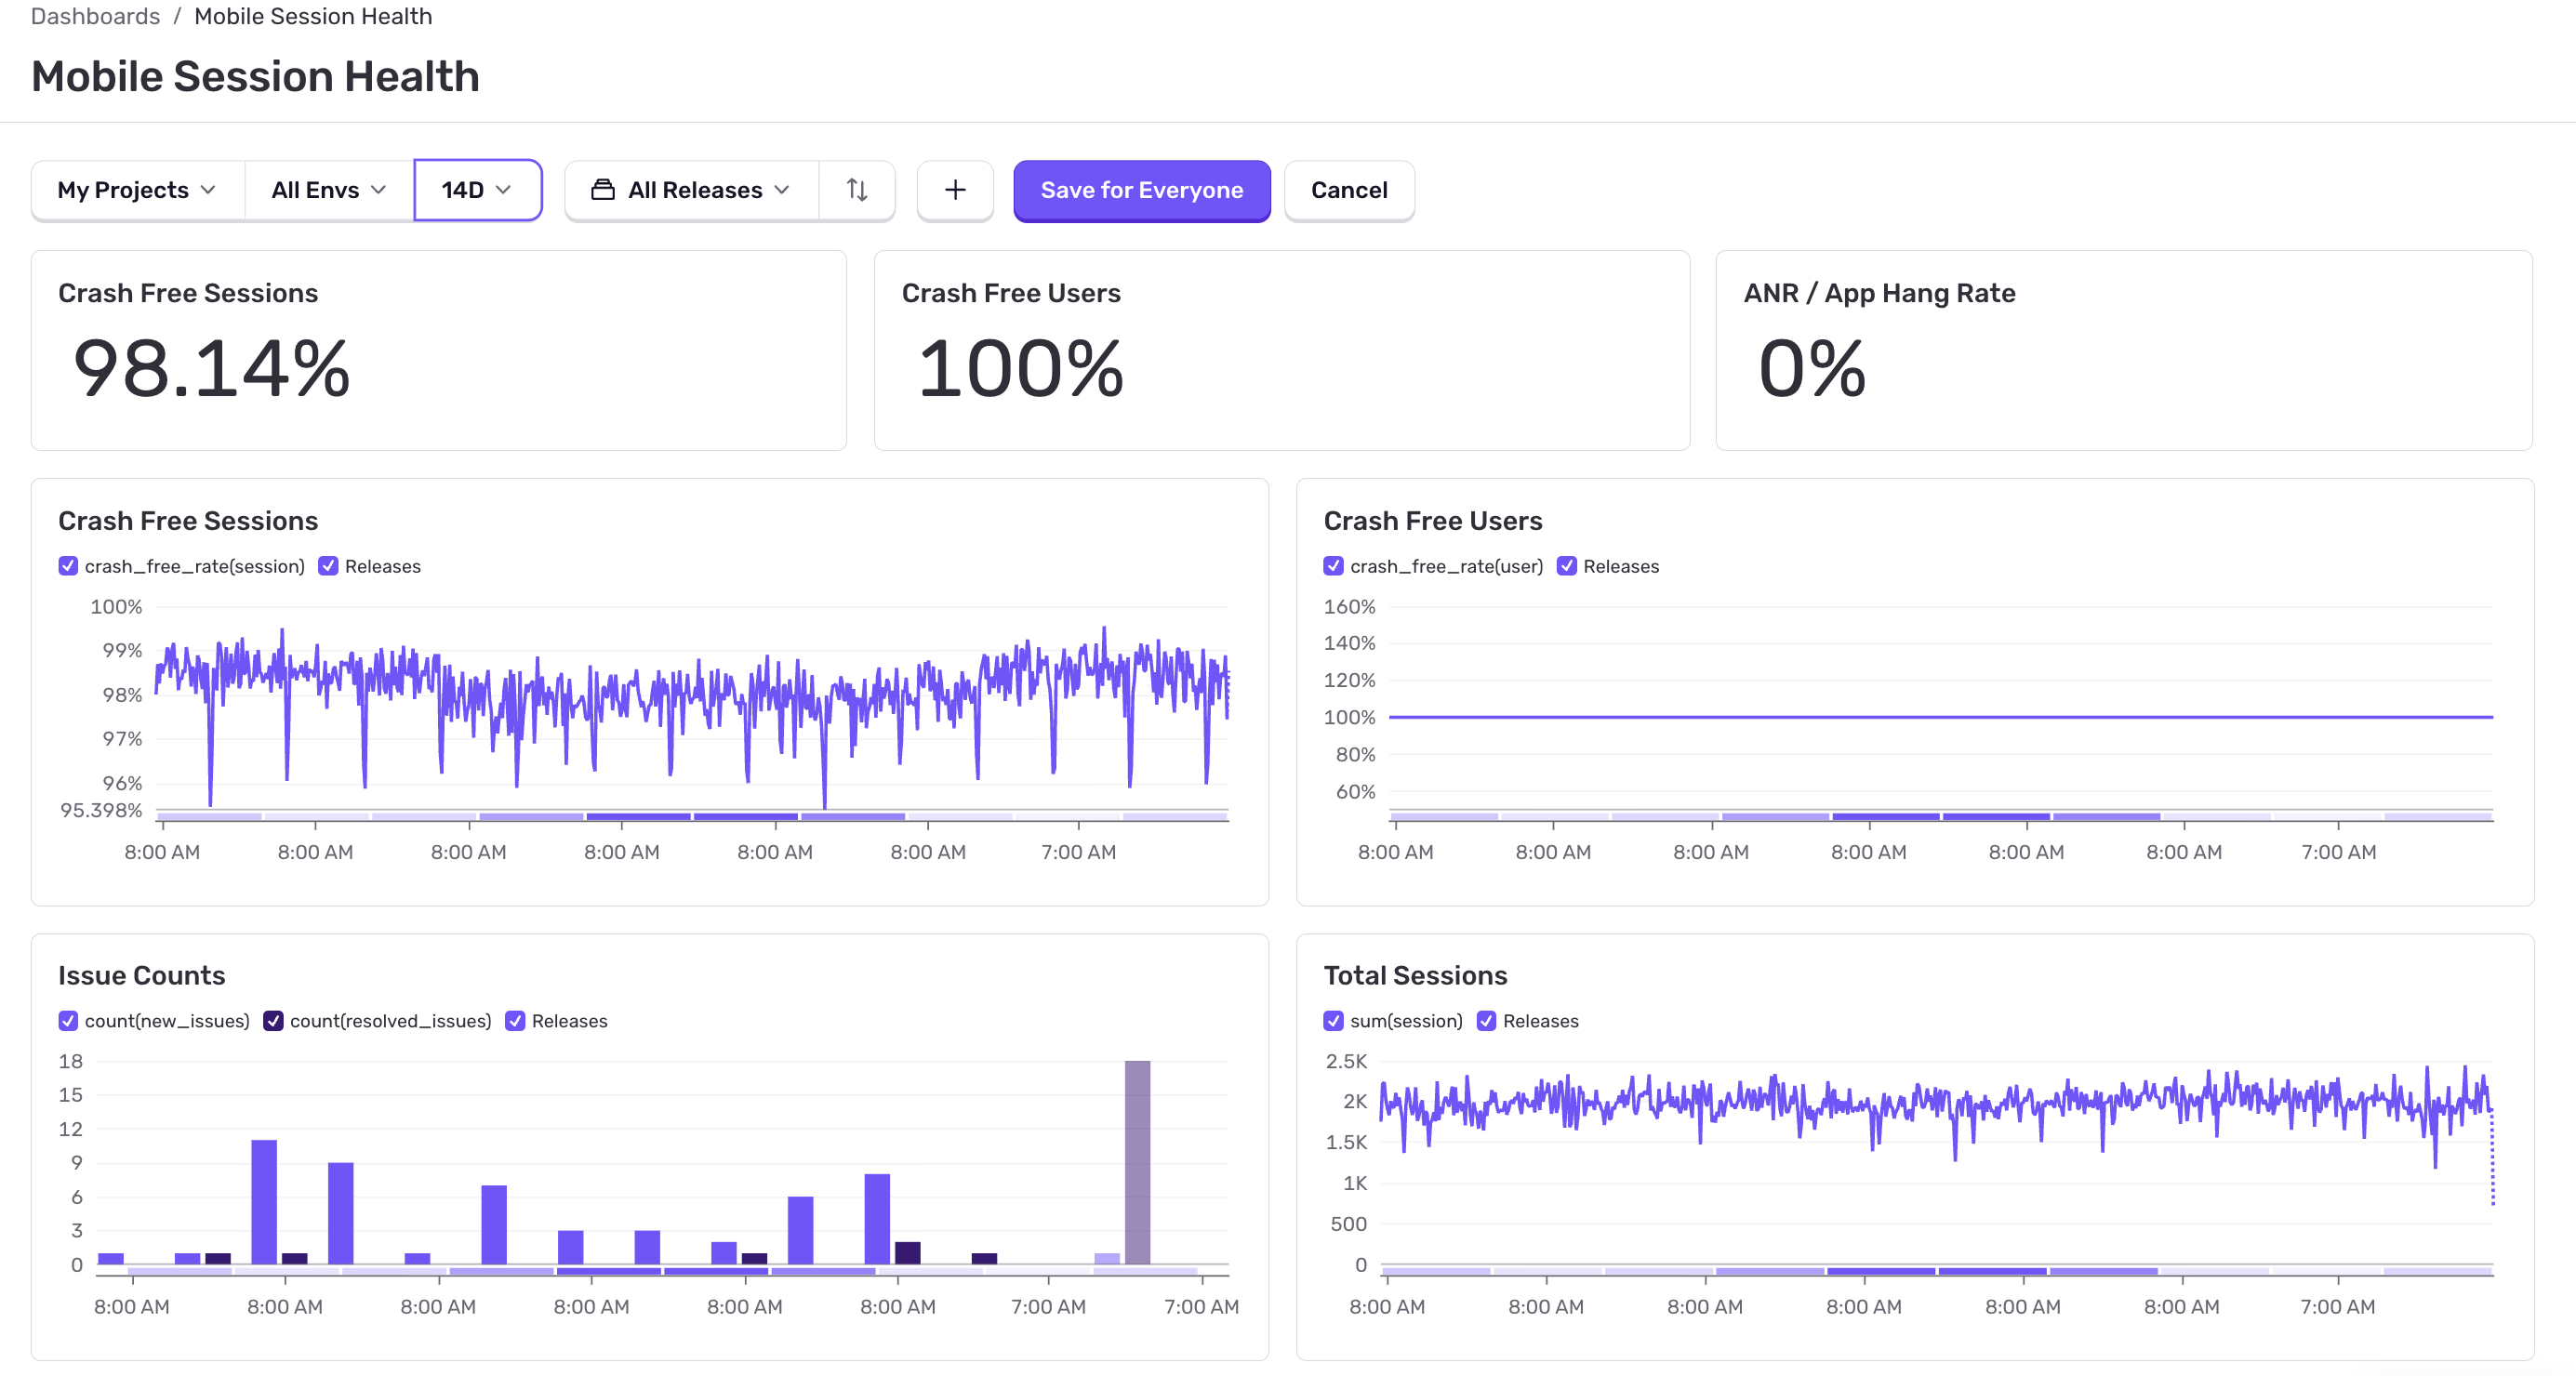
Task: Click the Save for Everyone button
Action: click(1141, 190)
